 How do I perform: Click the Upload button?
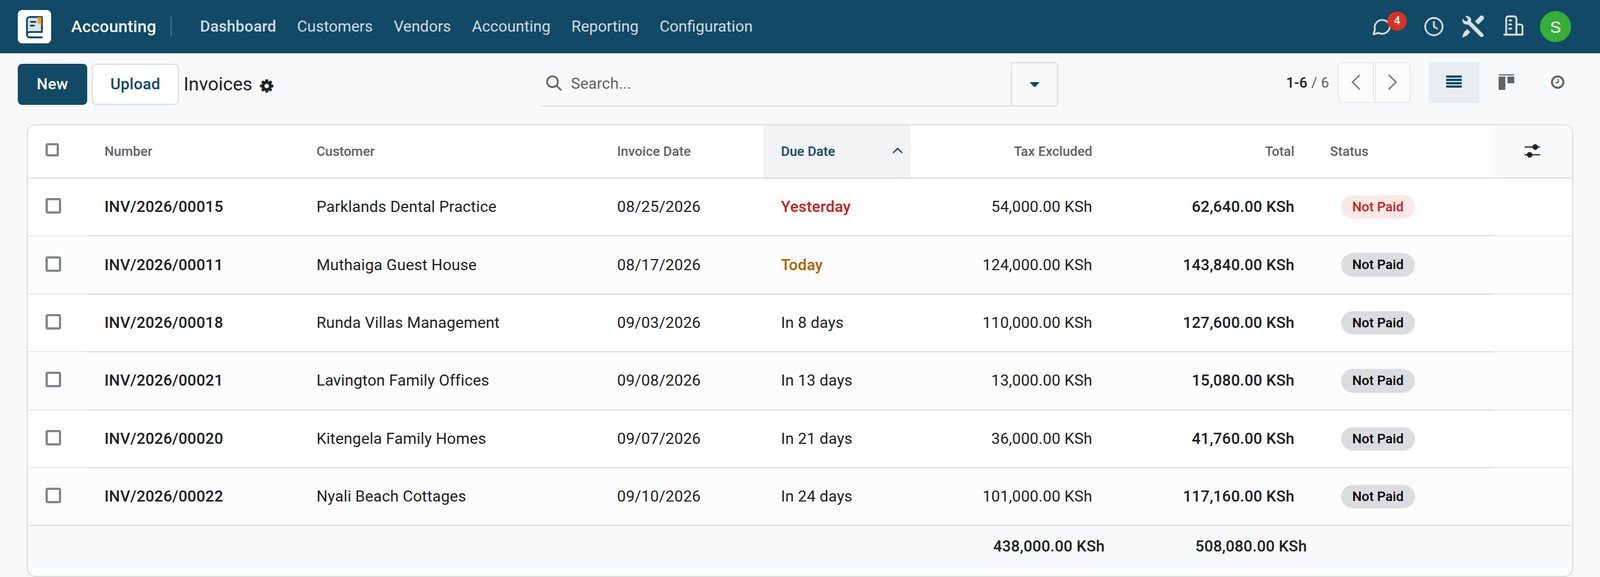(x=135, y=84)
